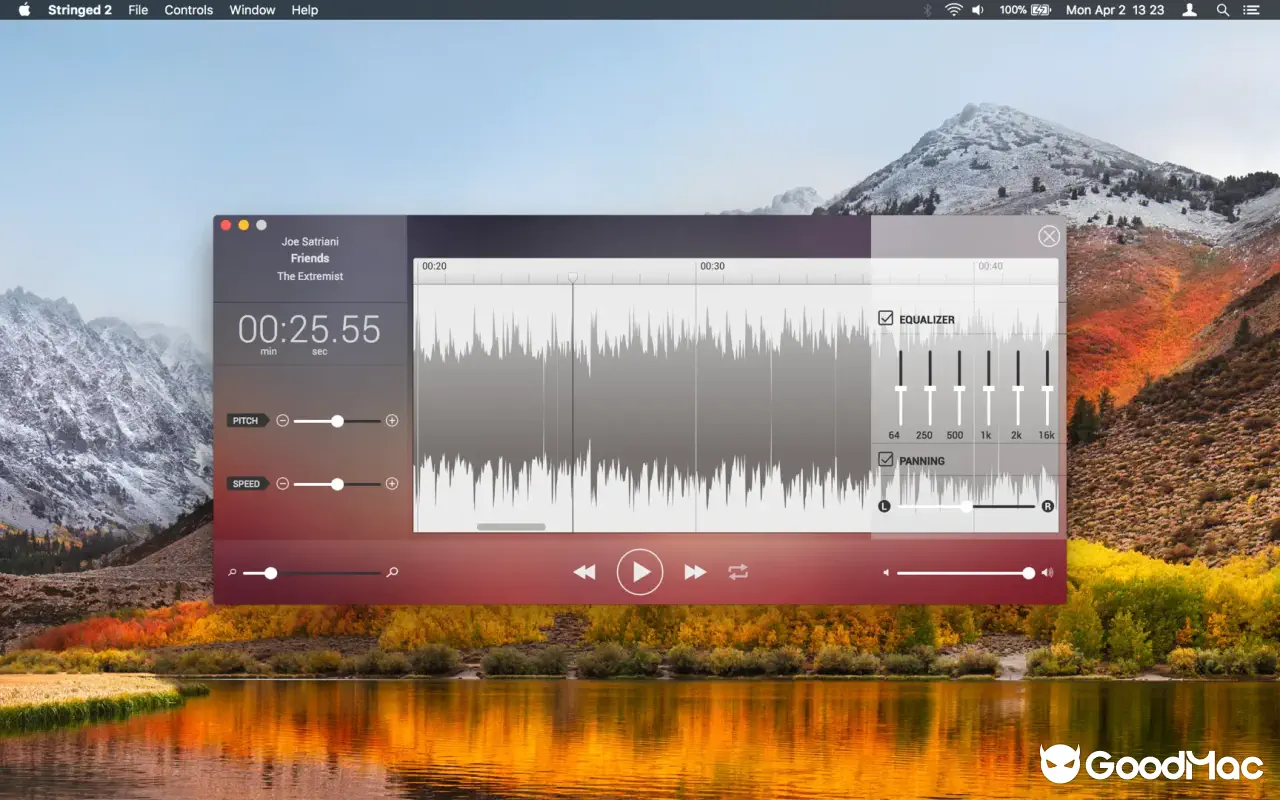Open the Controls menu

pos(189,10)
